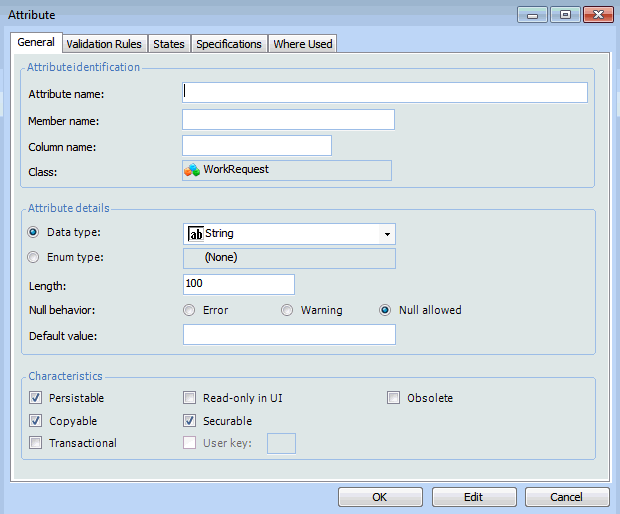Screen dimensions: 620x514
Task: Click the WorkRequest class icon
Action: click(192, 170)
